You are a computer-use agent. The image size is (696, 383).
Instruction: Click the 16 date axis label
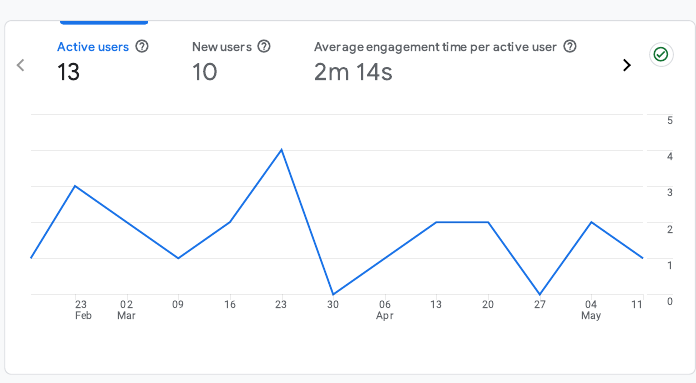(x=229, y=304)
